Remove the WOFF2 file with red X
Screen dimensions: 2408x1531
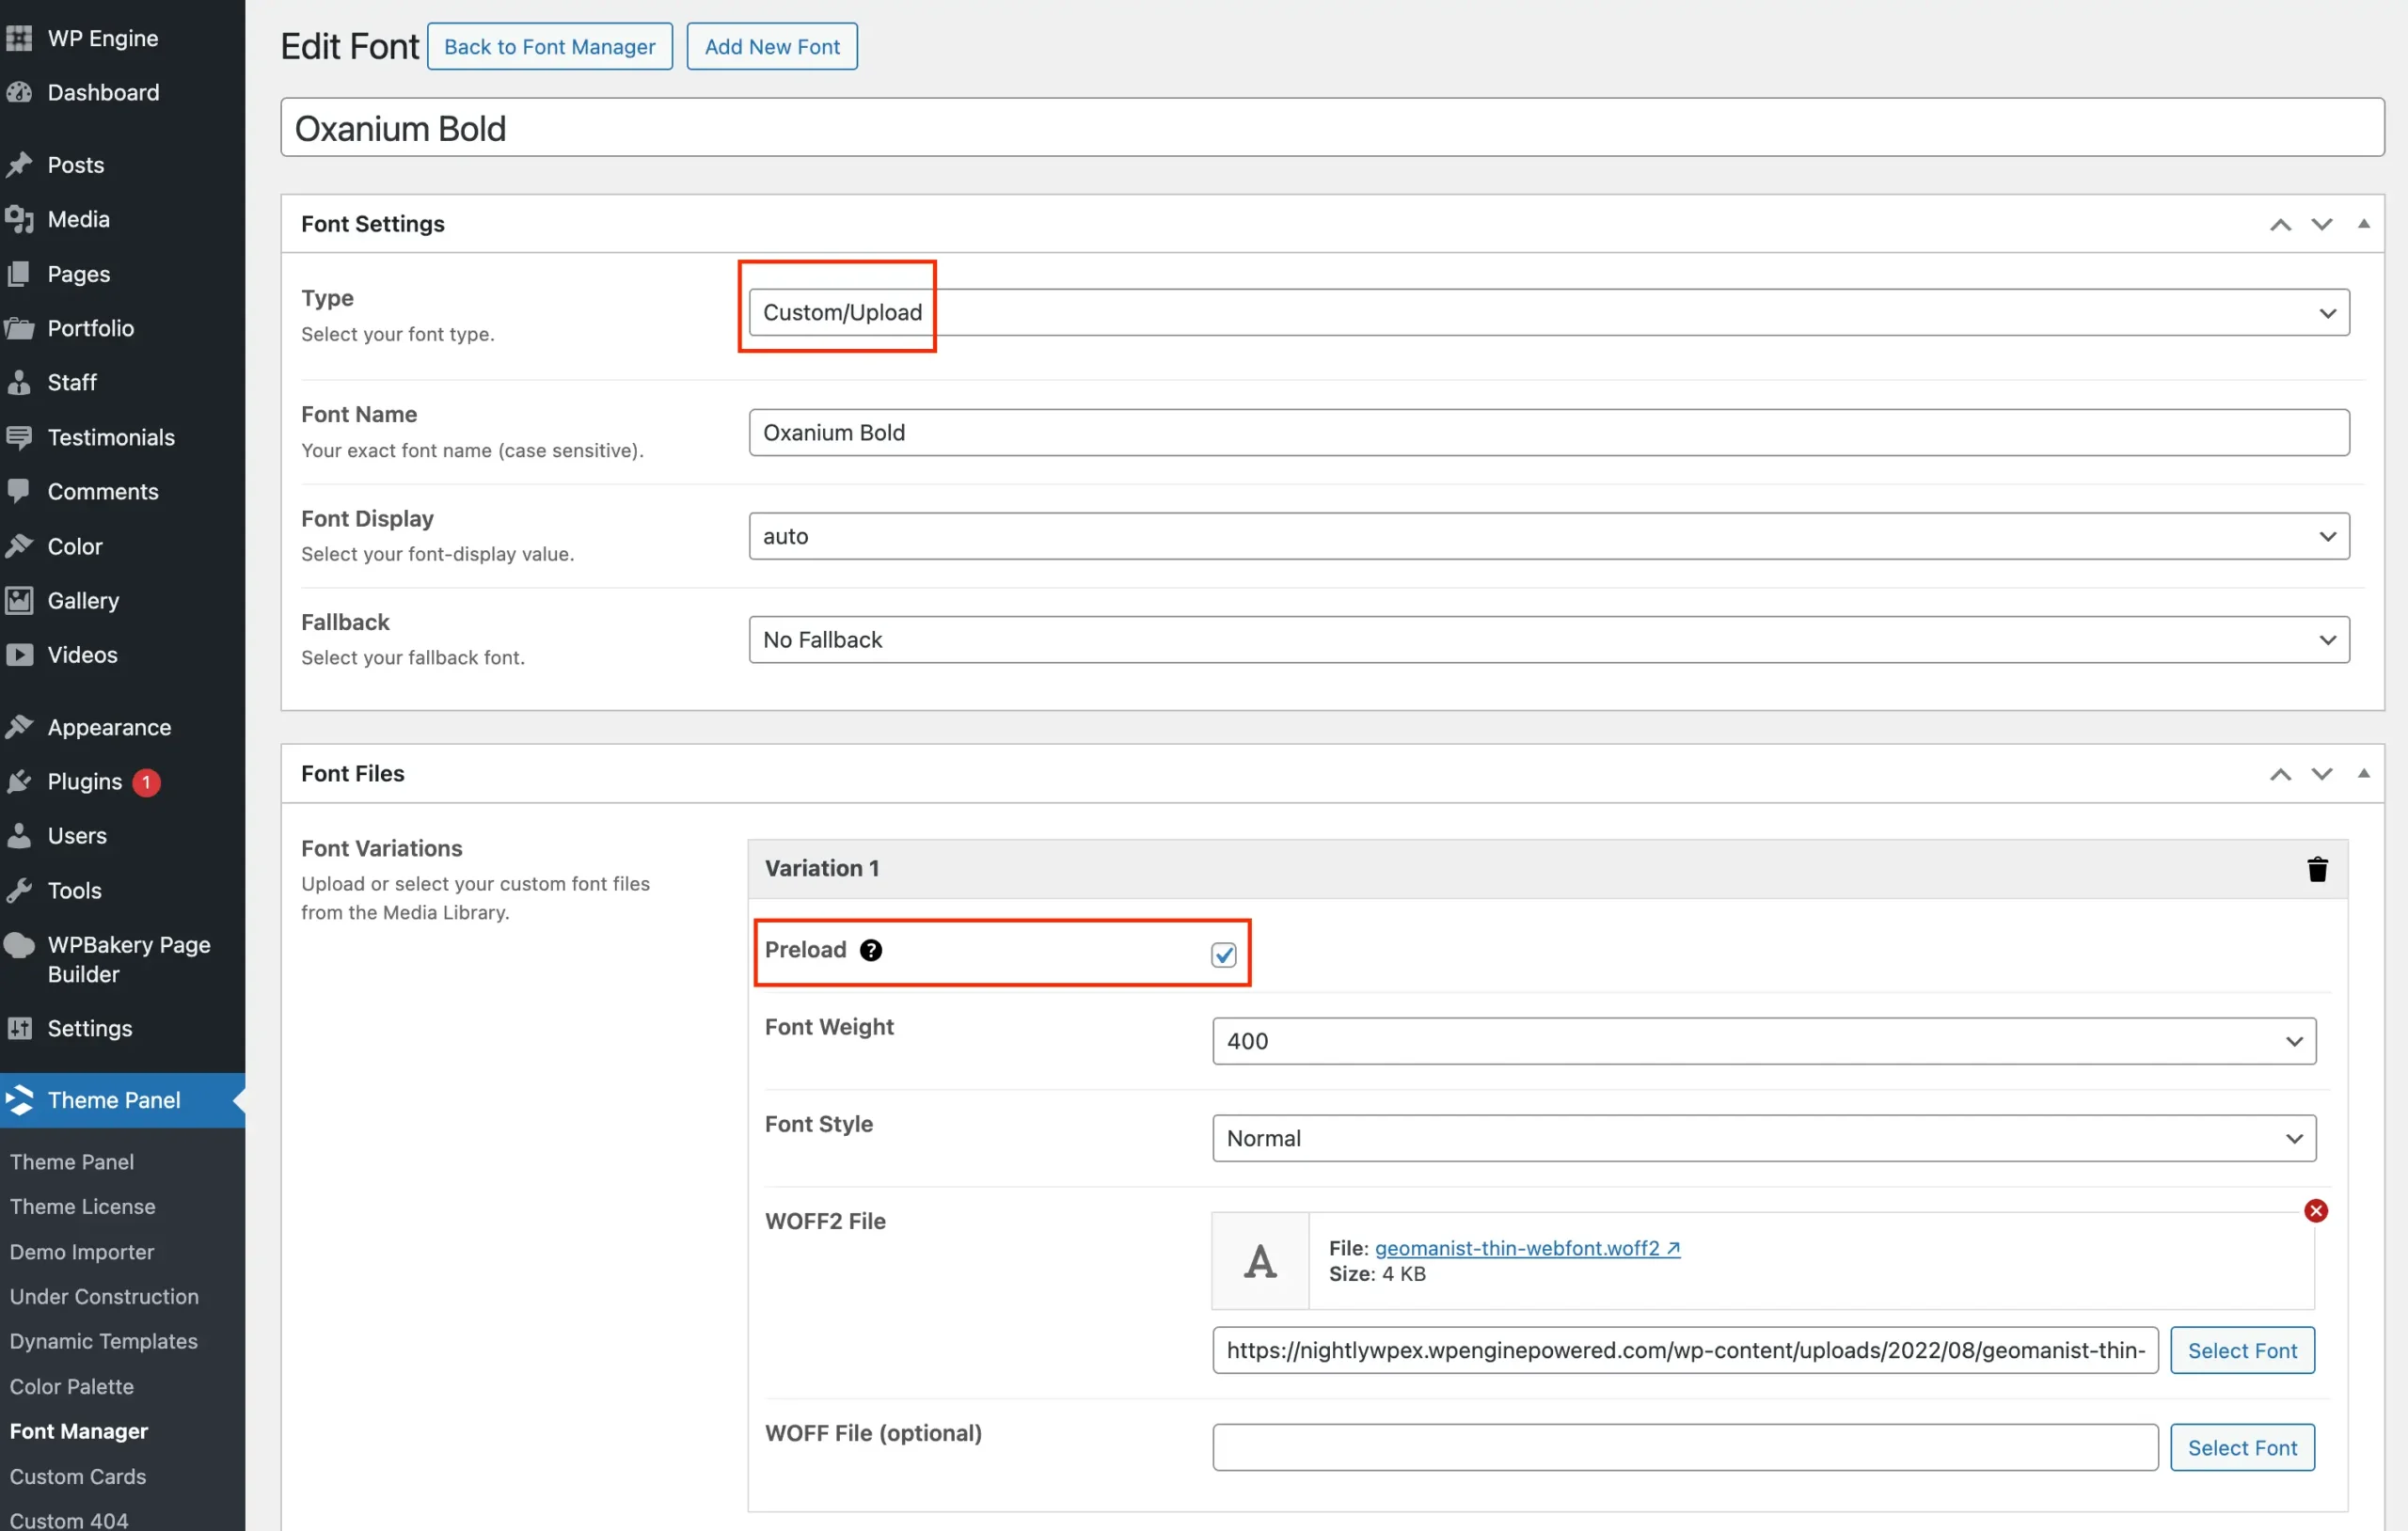coord(2316,1211)
